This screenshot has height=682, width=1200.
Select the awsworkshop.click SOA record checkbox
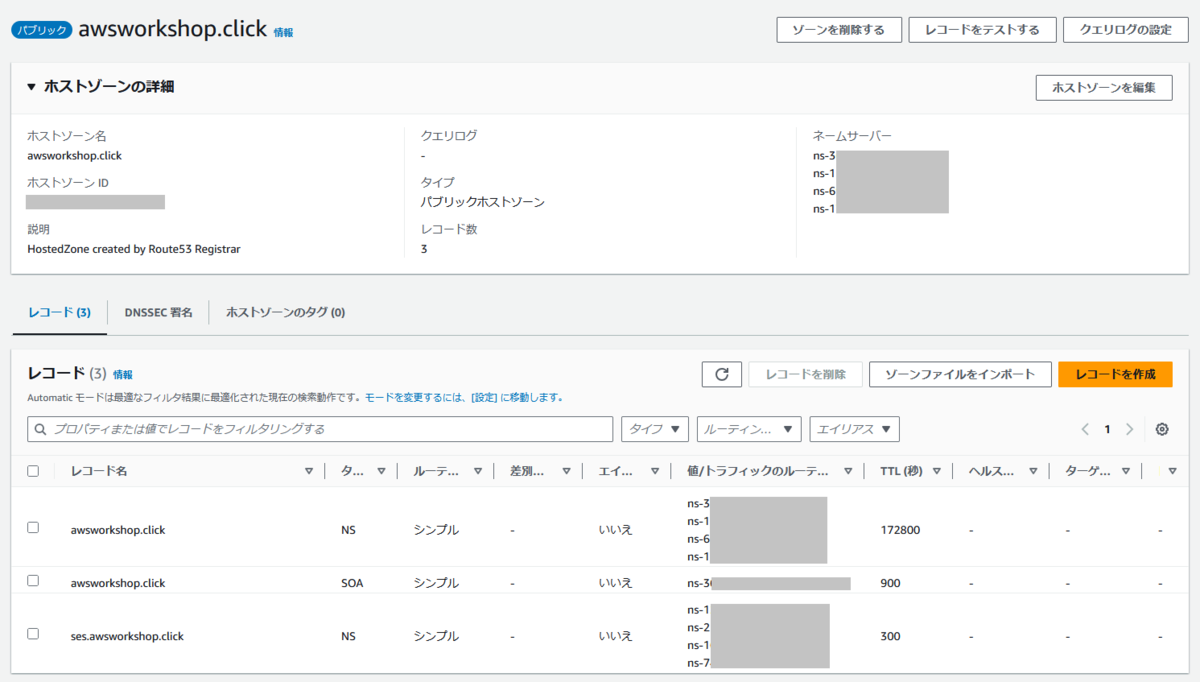tap(33, 580)
